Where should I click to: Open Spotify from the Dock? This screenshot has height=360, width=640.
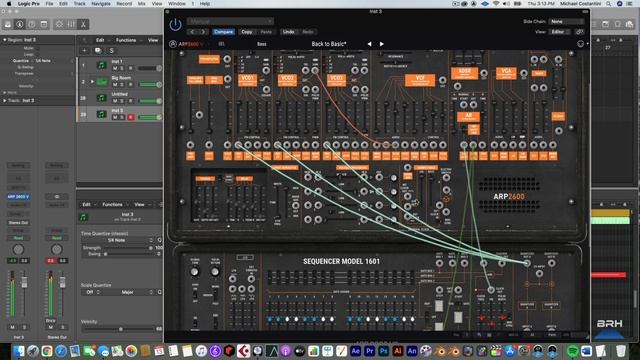(572, 351)
